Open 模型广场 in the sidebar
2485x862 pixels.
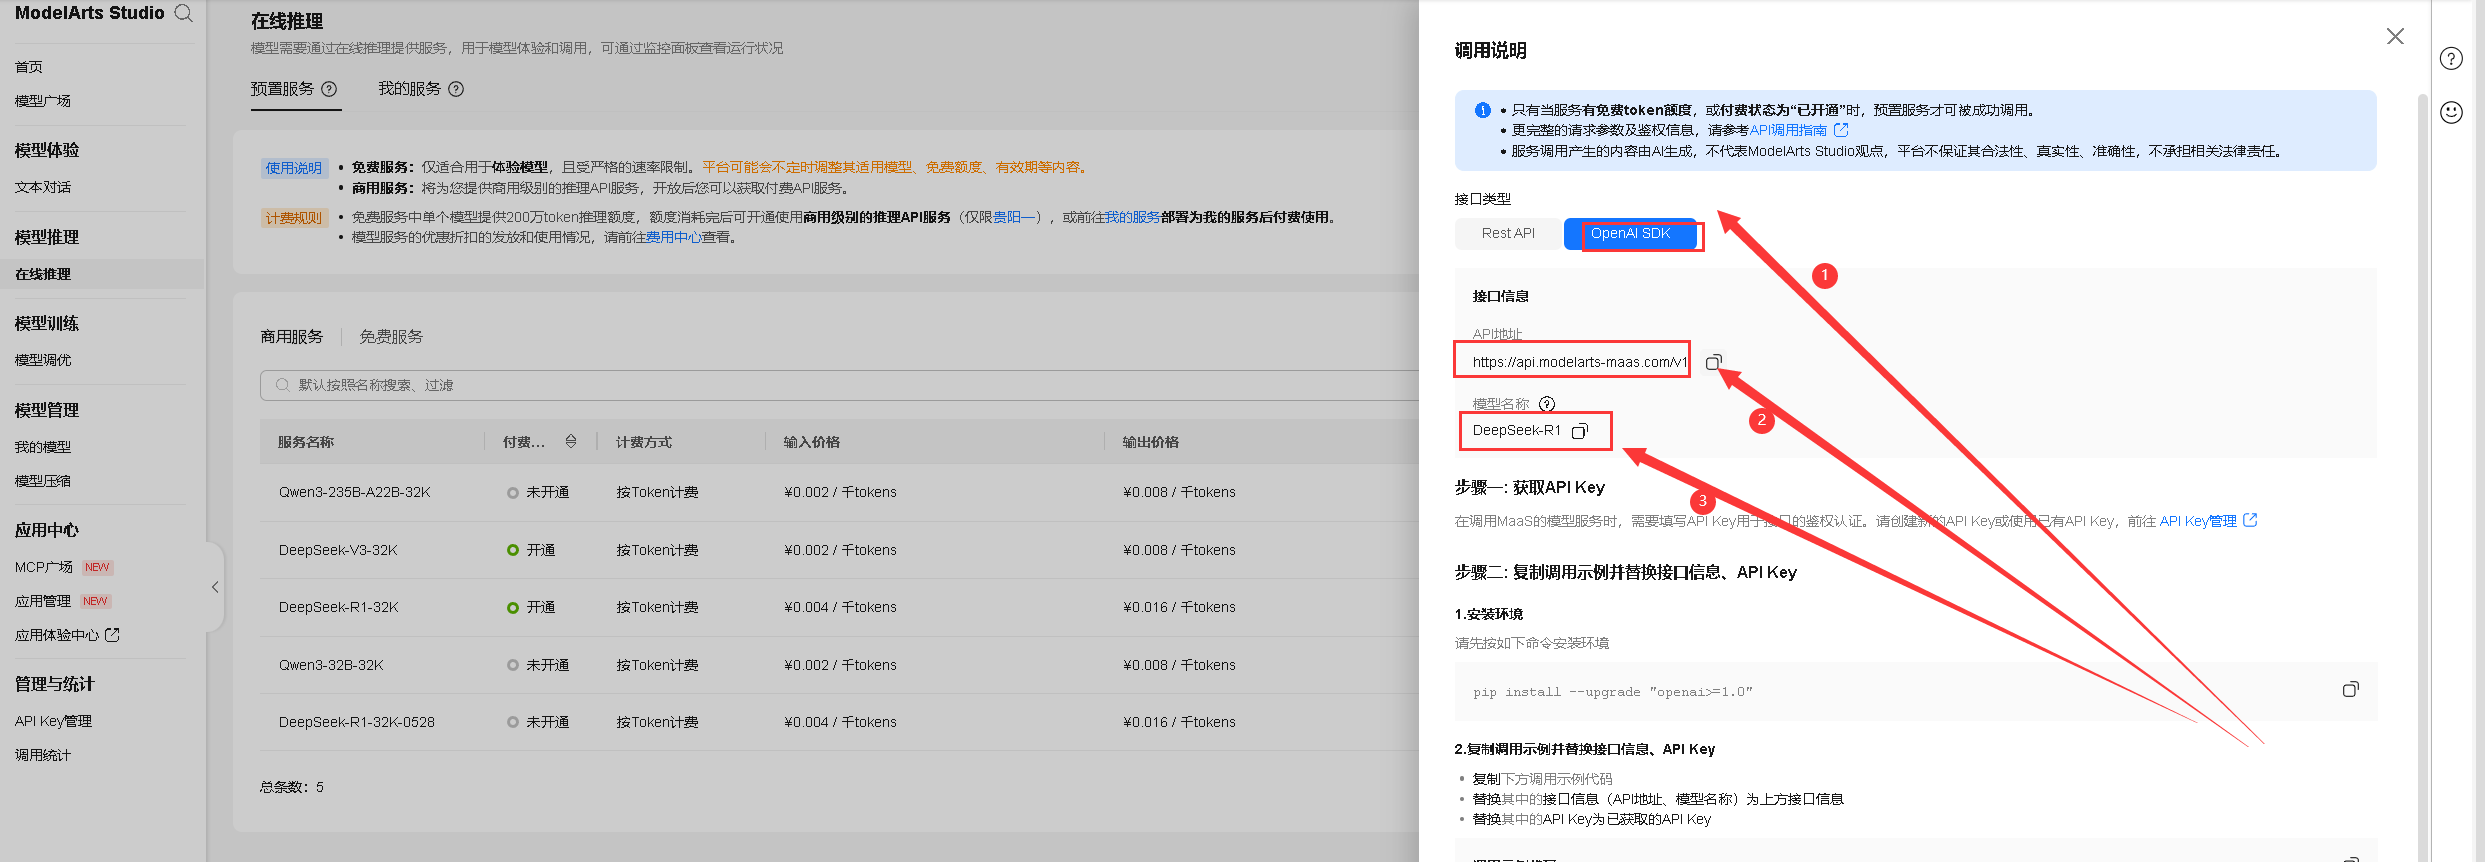(x=43, y=101)
